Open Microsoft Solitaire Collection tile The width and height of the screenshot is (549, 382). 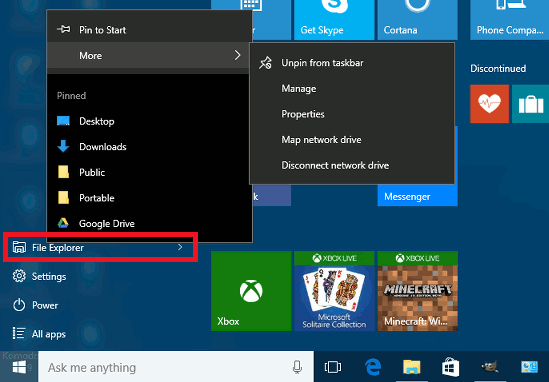334,291
